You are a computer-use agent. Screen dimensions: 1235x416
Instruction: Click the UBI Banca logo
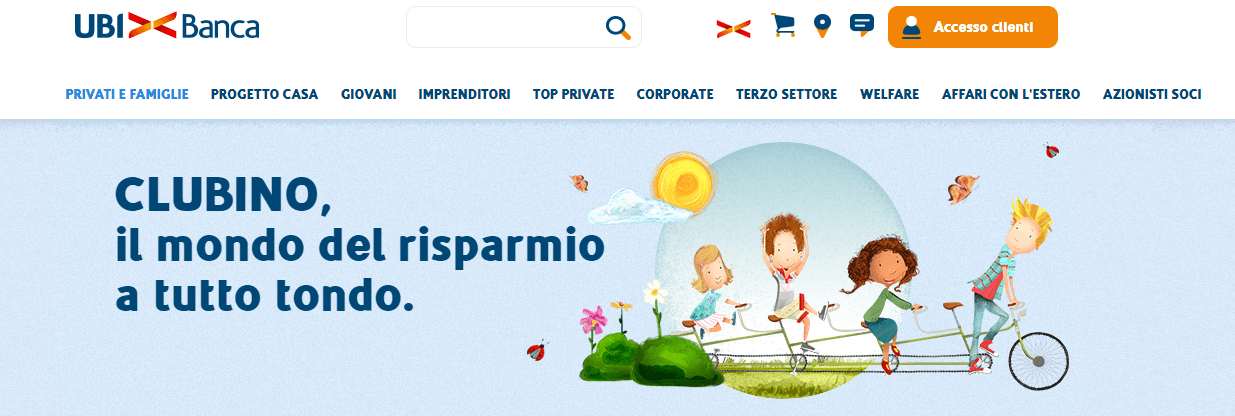pyautogui.click(x=167, y=25)
